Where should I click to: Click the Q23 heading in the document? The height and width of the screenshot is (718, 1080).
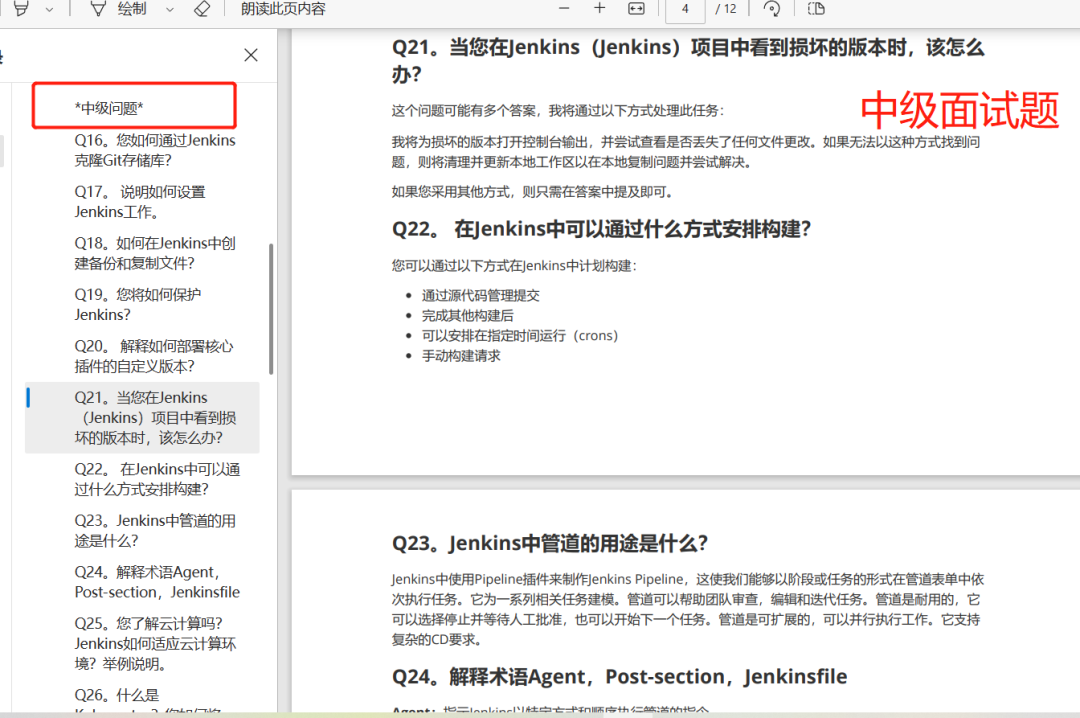coord(550,543)
